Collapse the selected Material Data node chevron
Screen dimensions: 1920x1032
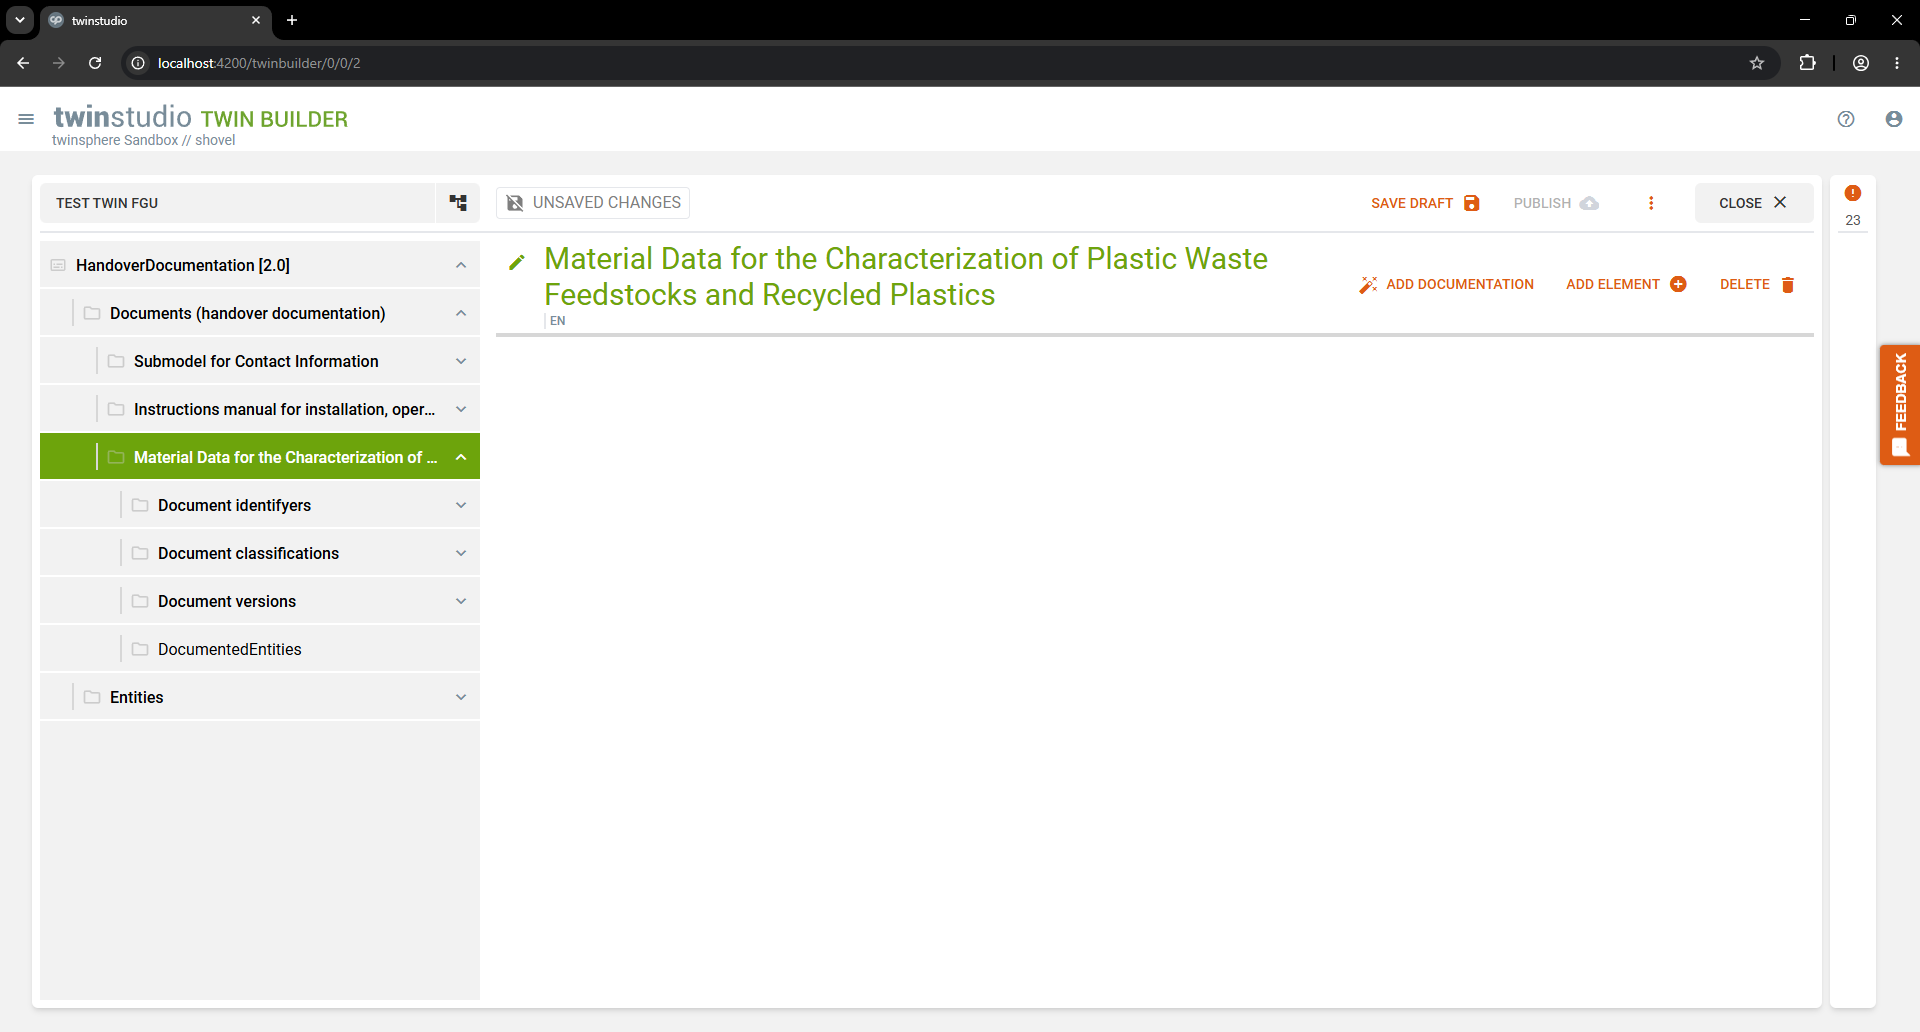(461, 457)
